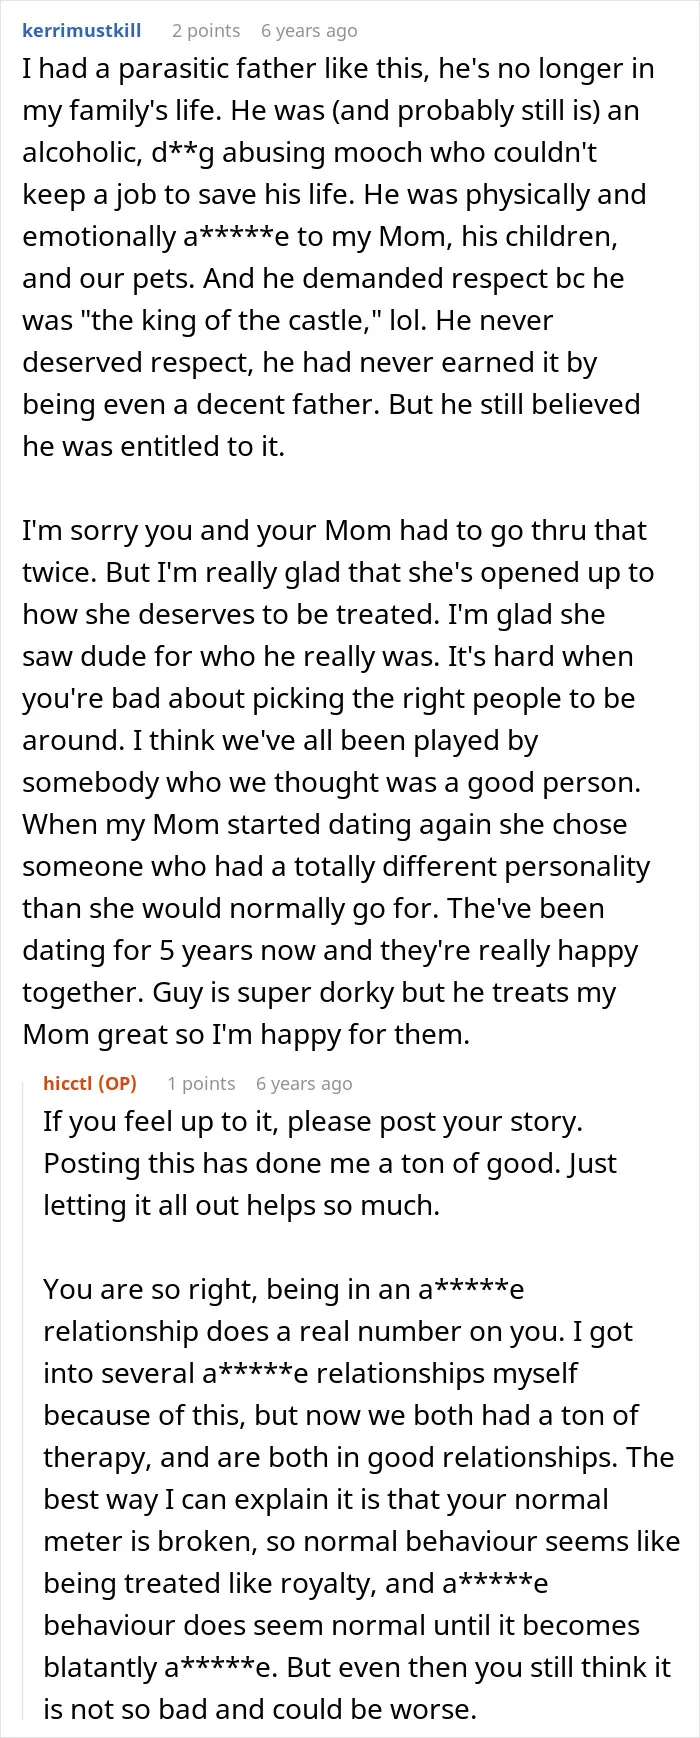The width and height of the screenshot is (700, 1738).
Task: Collapse reply thread using the left vertical line
Action: [25, 1400]
